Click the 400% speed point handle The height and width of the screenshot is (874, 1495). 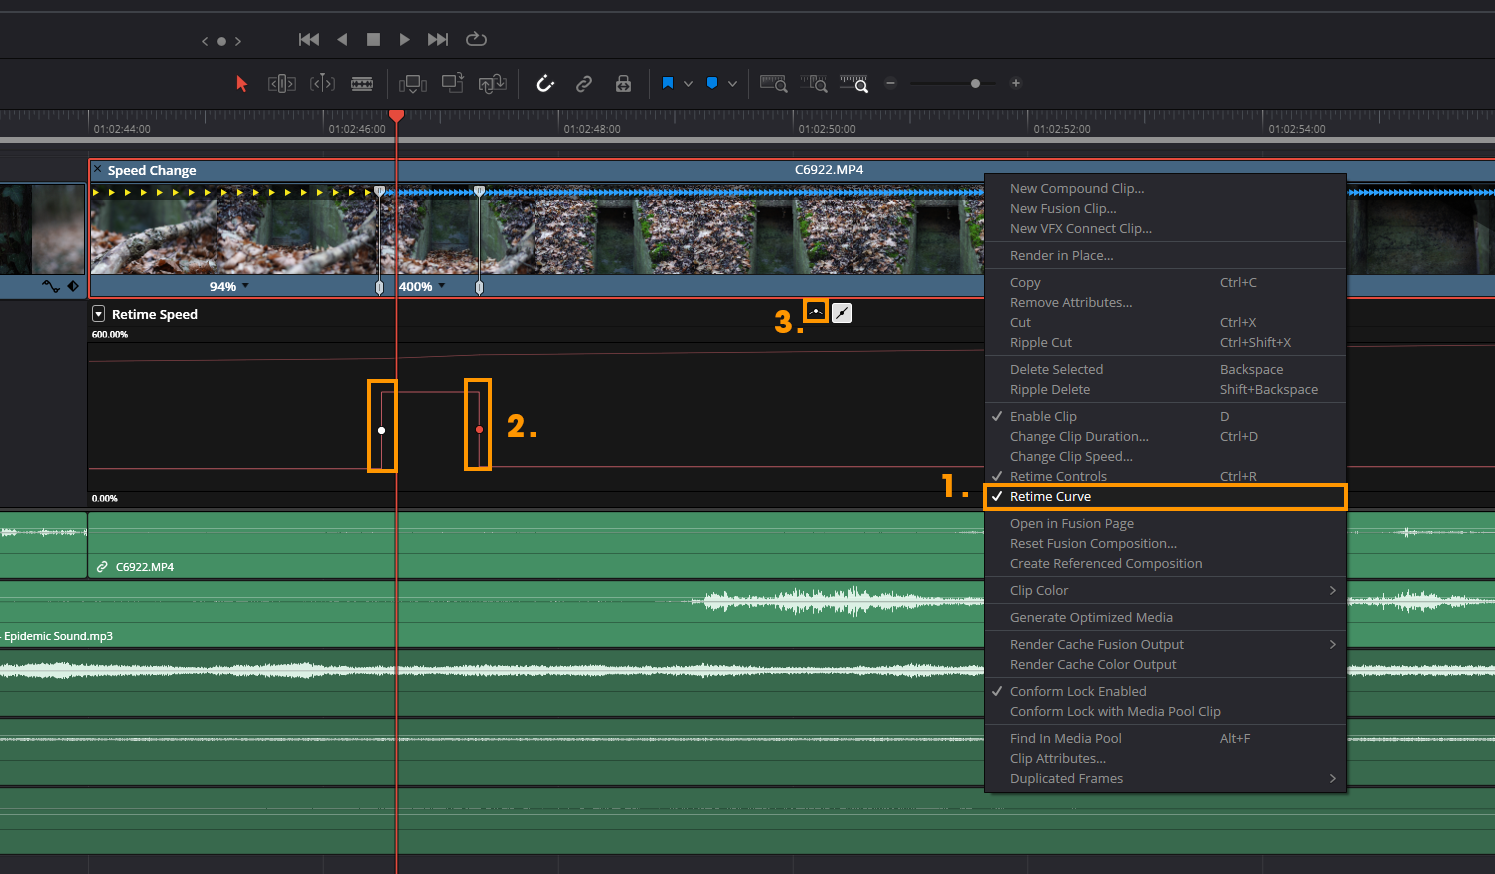(479, 287)
